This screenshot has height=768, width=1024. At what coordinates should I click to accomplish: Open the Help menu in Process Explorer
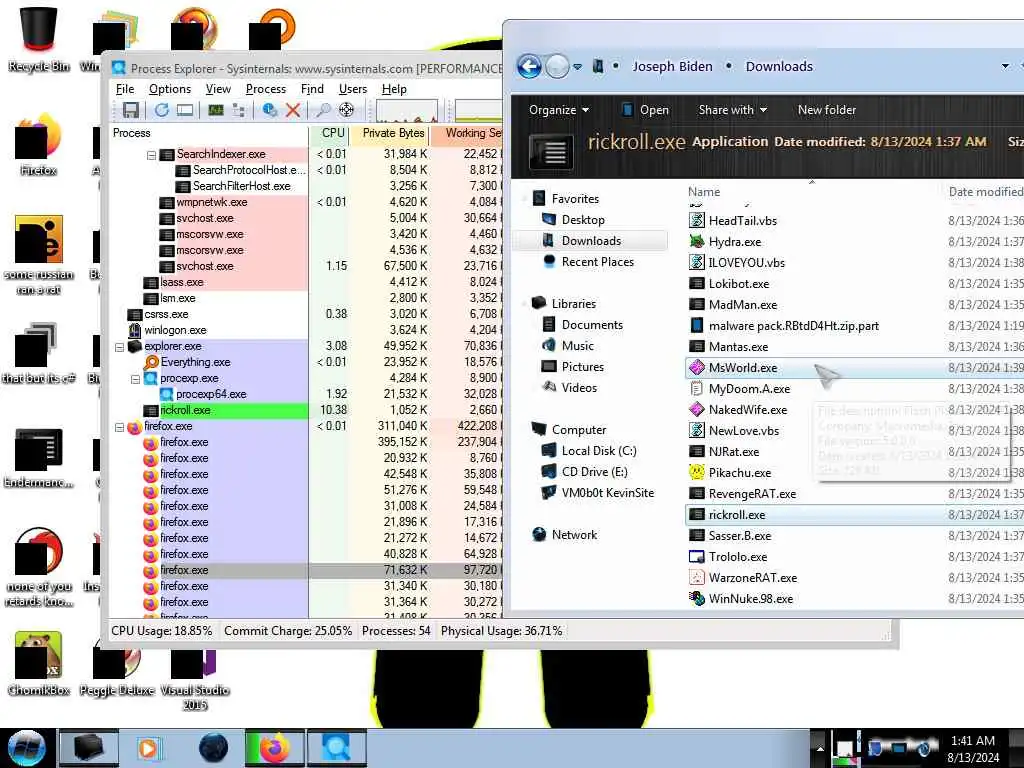(394, 89)
